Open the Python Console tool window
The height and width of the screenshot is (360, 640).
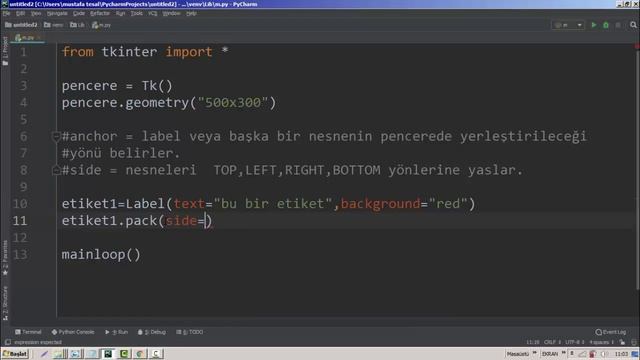tap(73, 332)
